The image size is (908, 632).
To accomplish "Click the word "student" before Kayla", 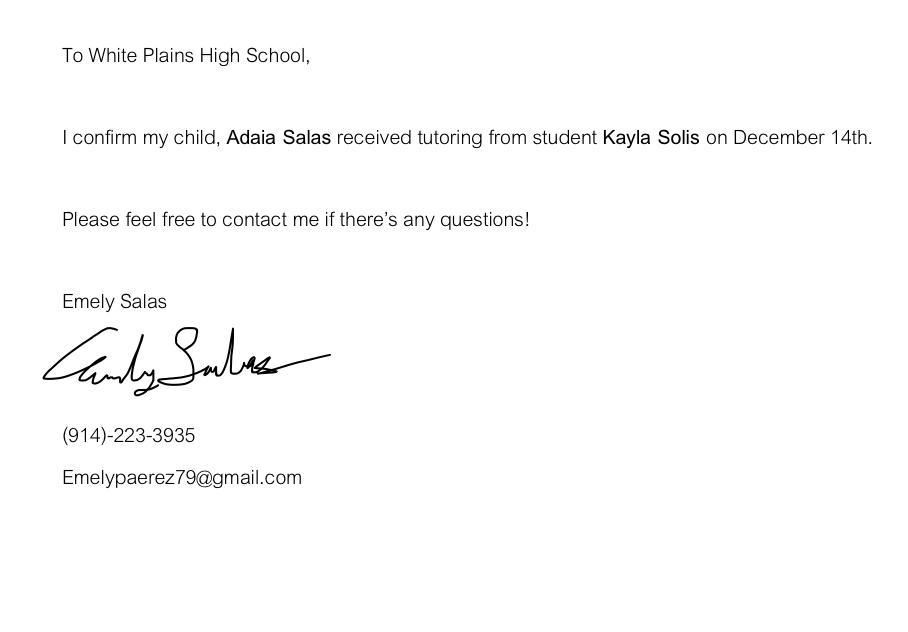I will tap(564, 138).
